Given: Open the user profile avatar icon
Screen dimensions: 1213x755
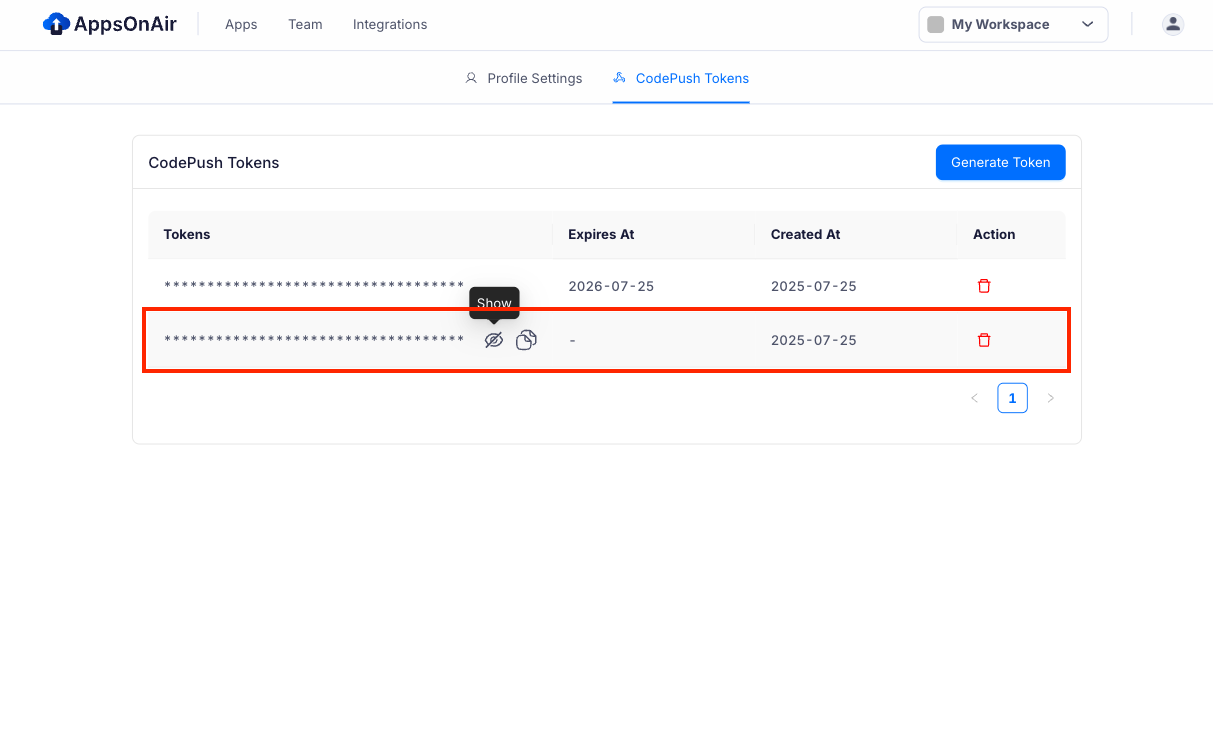Looking at the screenshot, I should coord(1173,25).
